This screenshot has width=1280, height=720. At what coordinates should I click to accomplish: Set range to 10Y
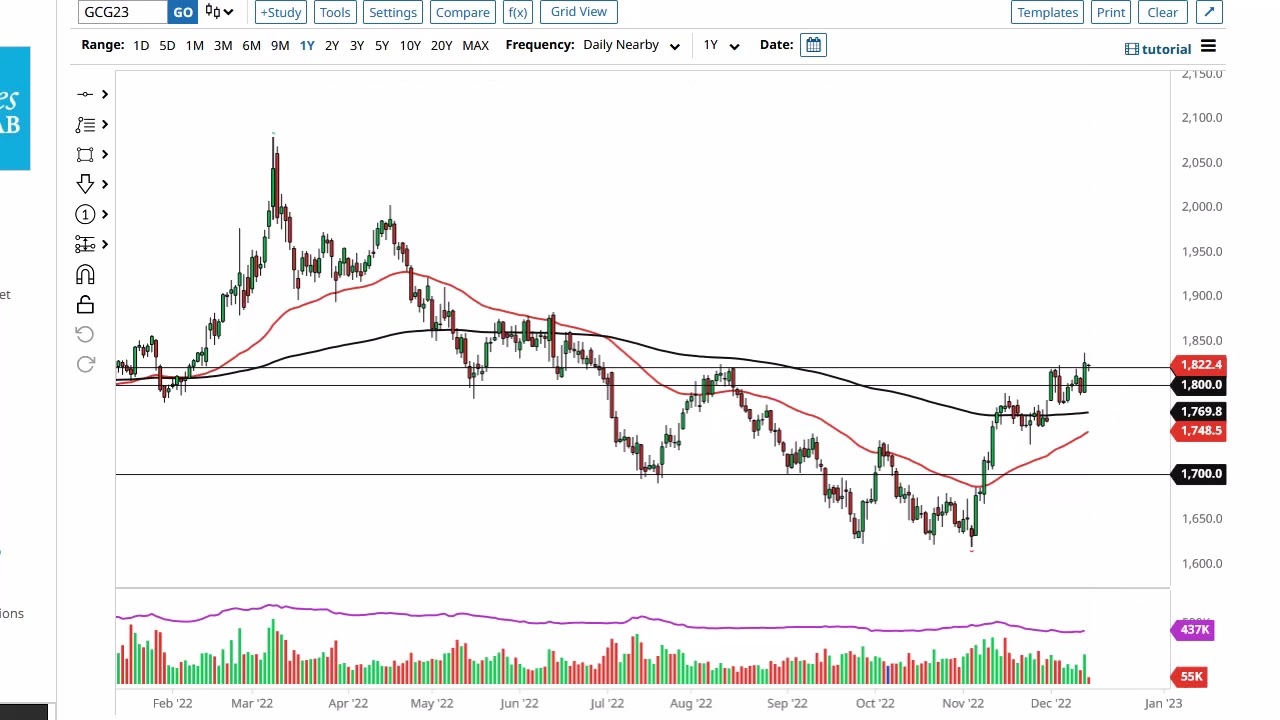coord(410,45)
